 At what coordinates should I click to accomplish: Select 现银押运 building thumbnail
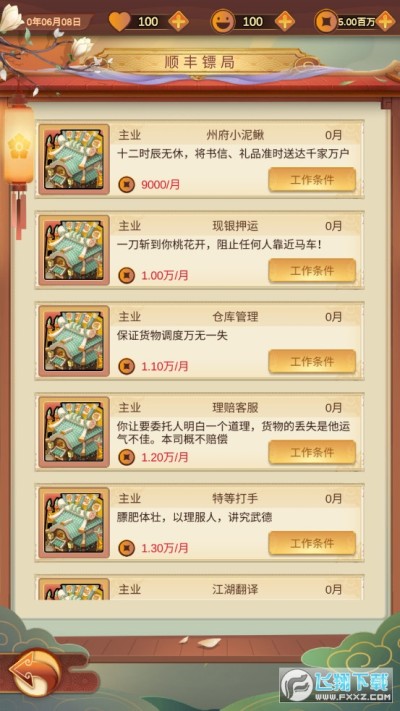coord(74,250)
